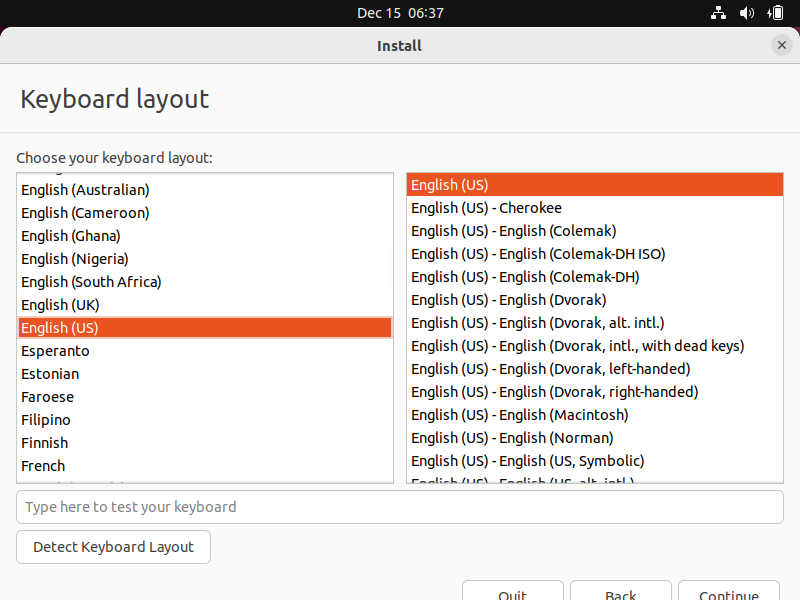The height and width of the screenshot is (600, 800).
Task: Pick English (Australian) layout
Action: [85, 190]
